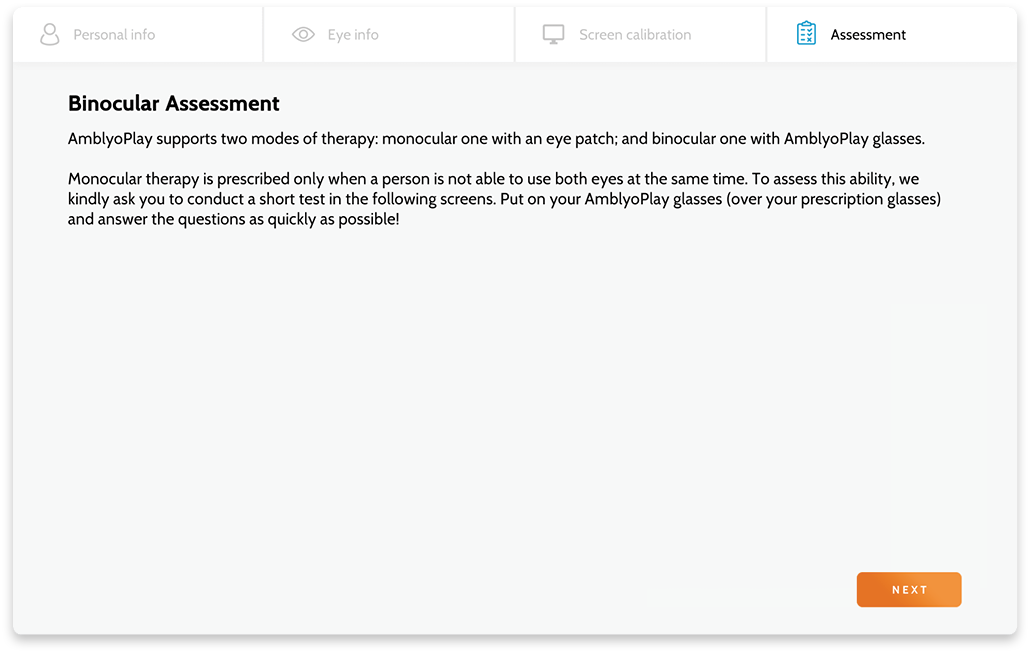
Task: Click the line starting 'kindly ask you to conduct'
Action: tap(504, 199)
